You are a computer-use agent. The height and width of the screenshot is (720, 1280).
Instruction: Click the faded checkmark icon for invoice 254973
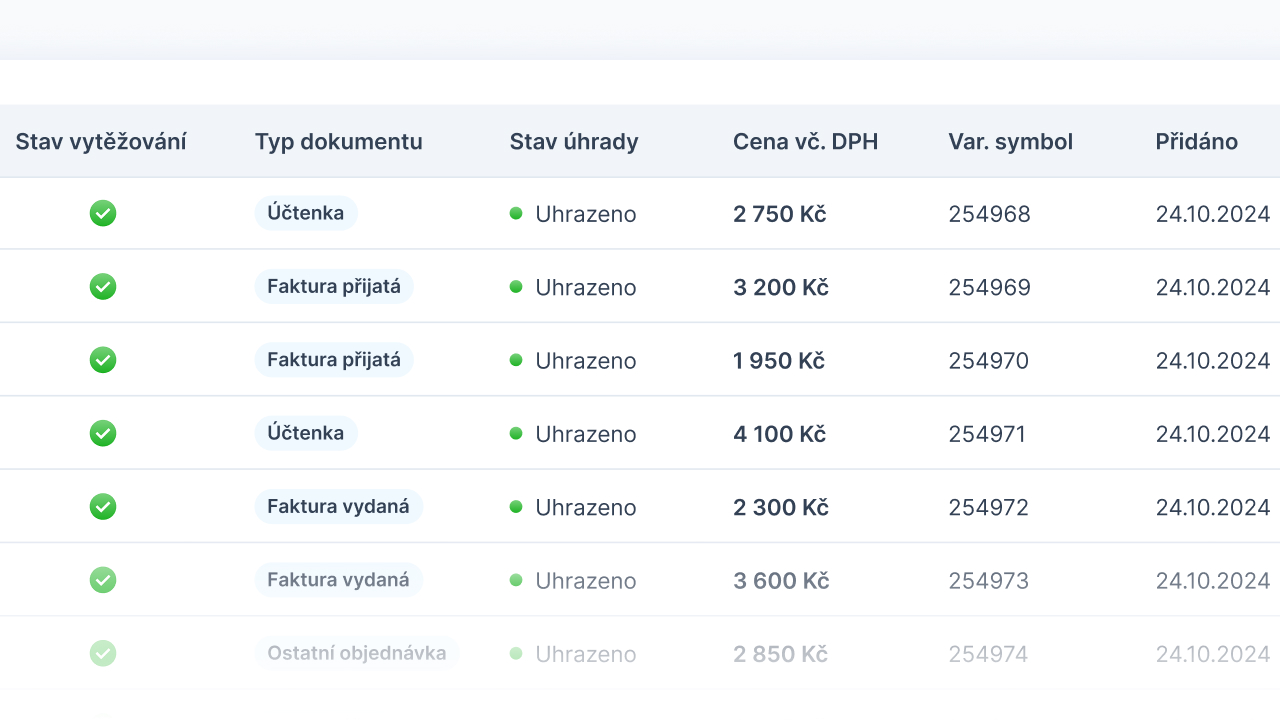pos(103,580)
